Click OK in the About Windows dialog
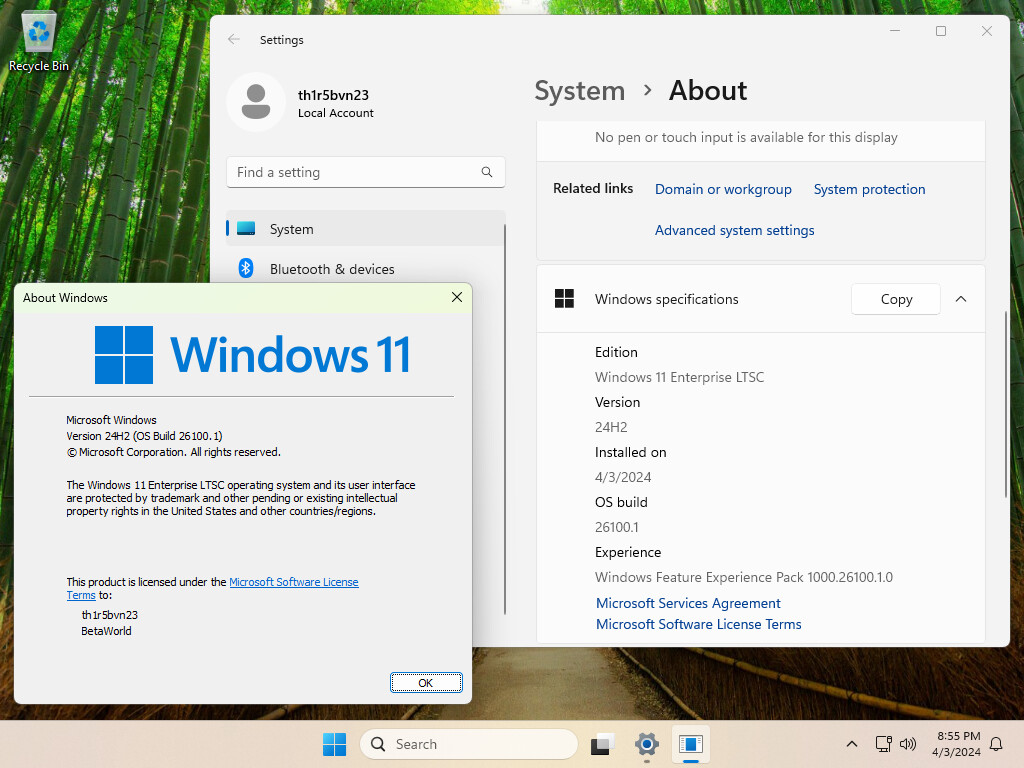1024x768 pixels. click(x=426, y=682)
